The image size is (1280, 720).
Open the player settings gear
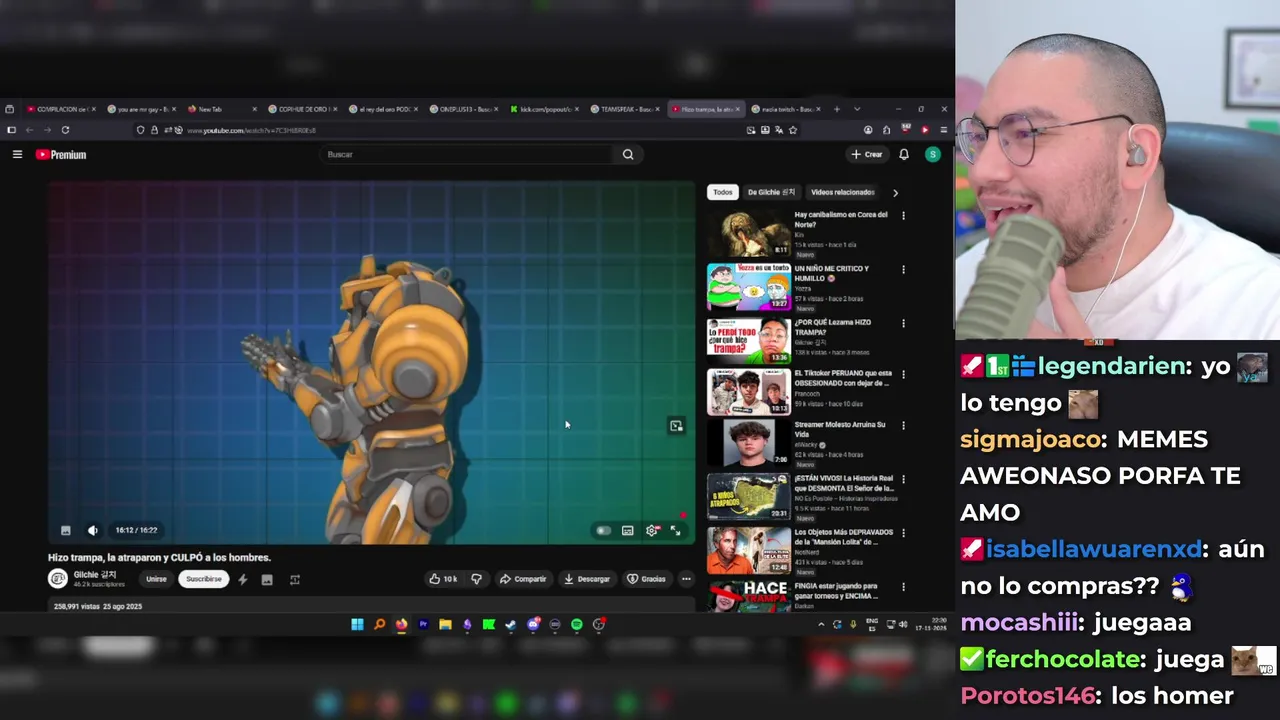pyautogui.click(x=652, y=531)
